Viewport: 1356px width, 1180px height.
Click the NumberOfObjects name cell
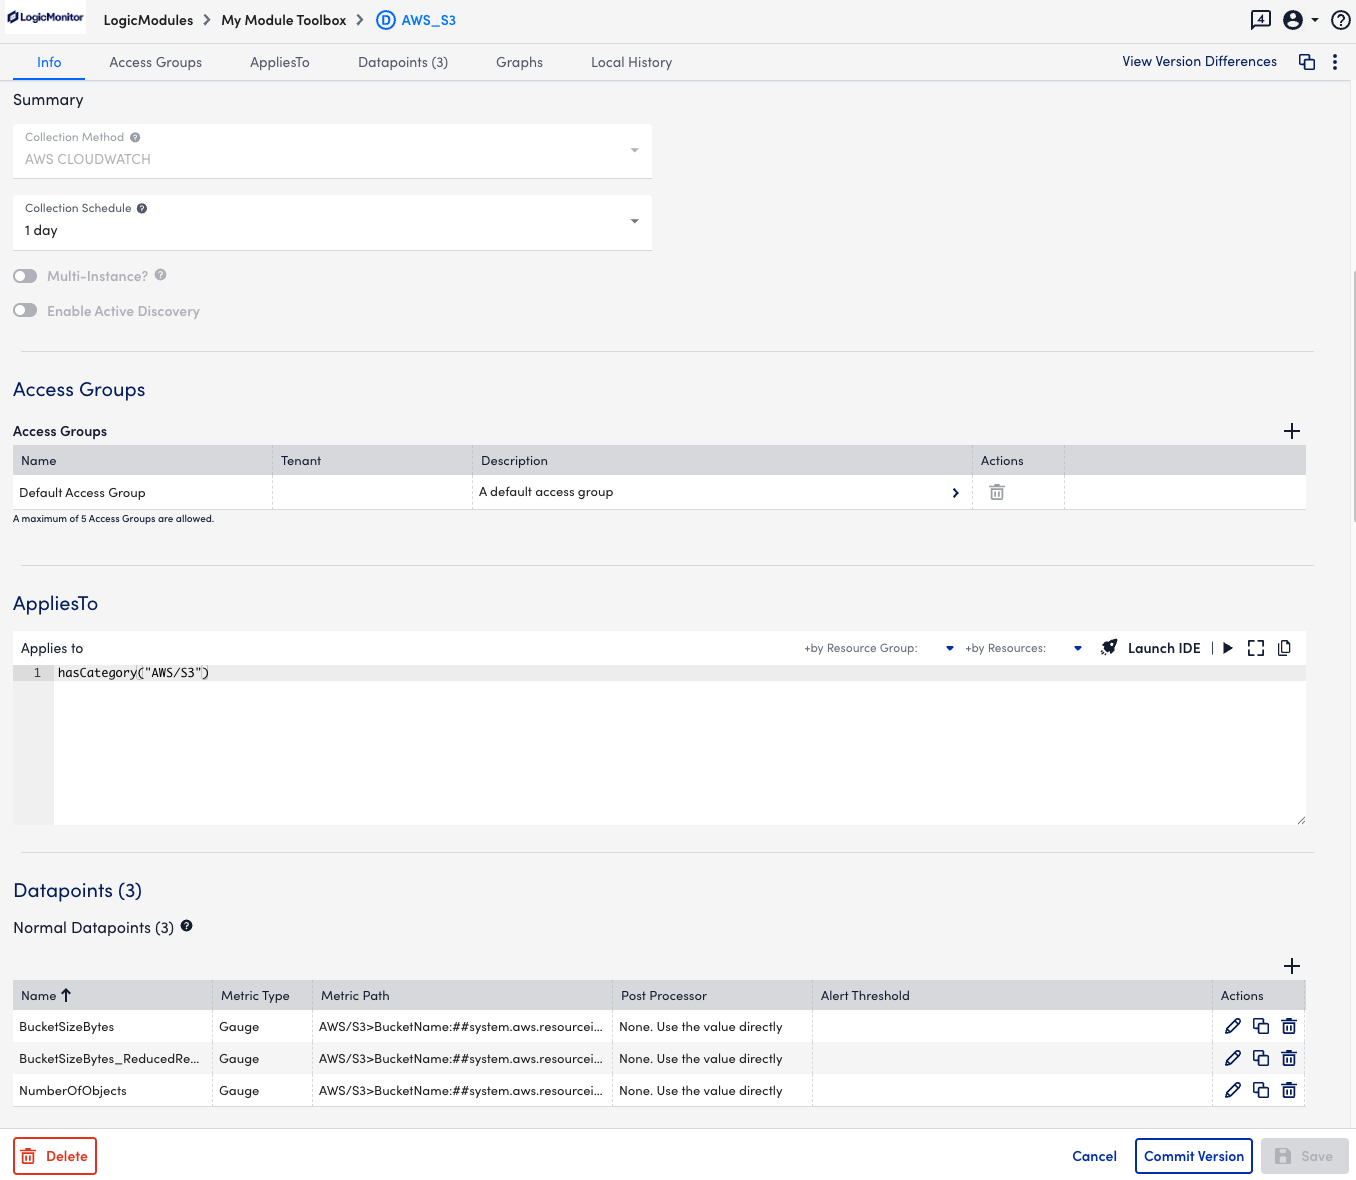click(112, 1090)
